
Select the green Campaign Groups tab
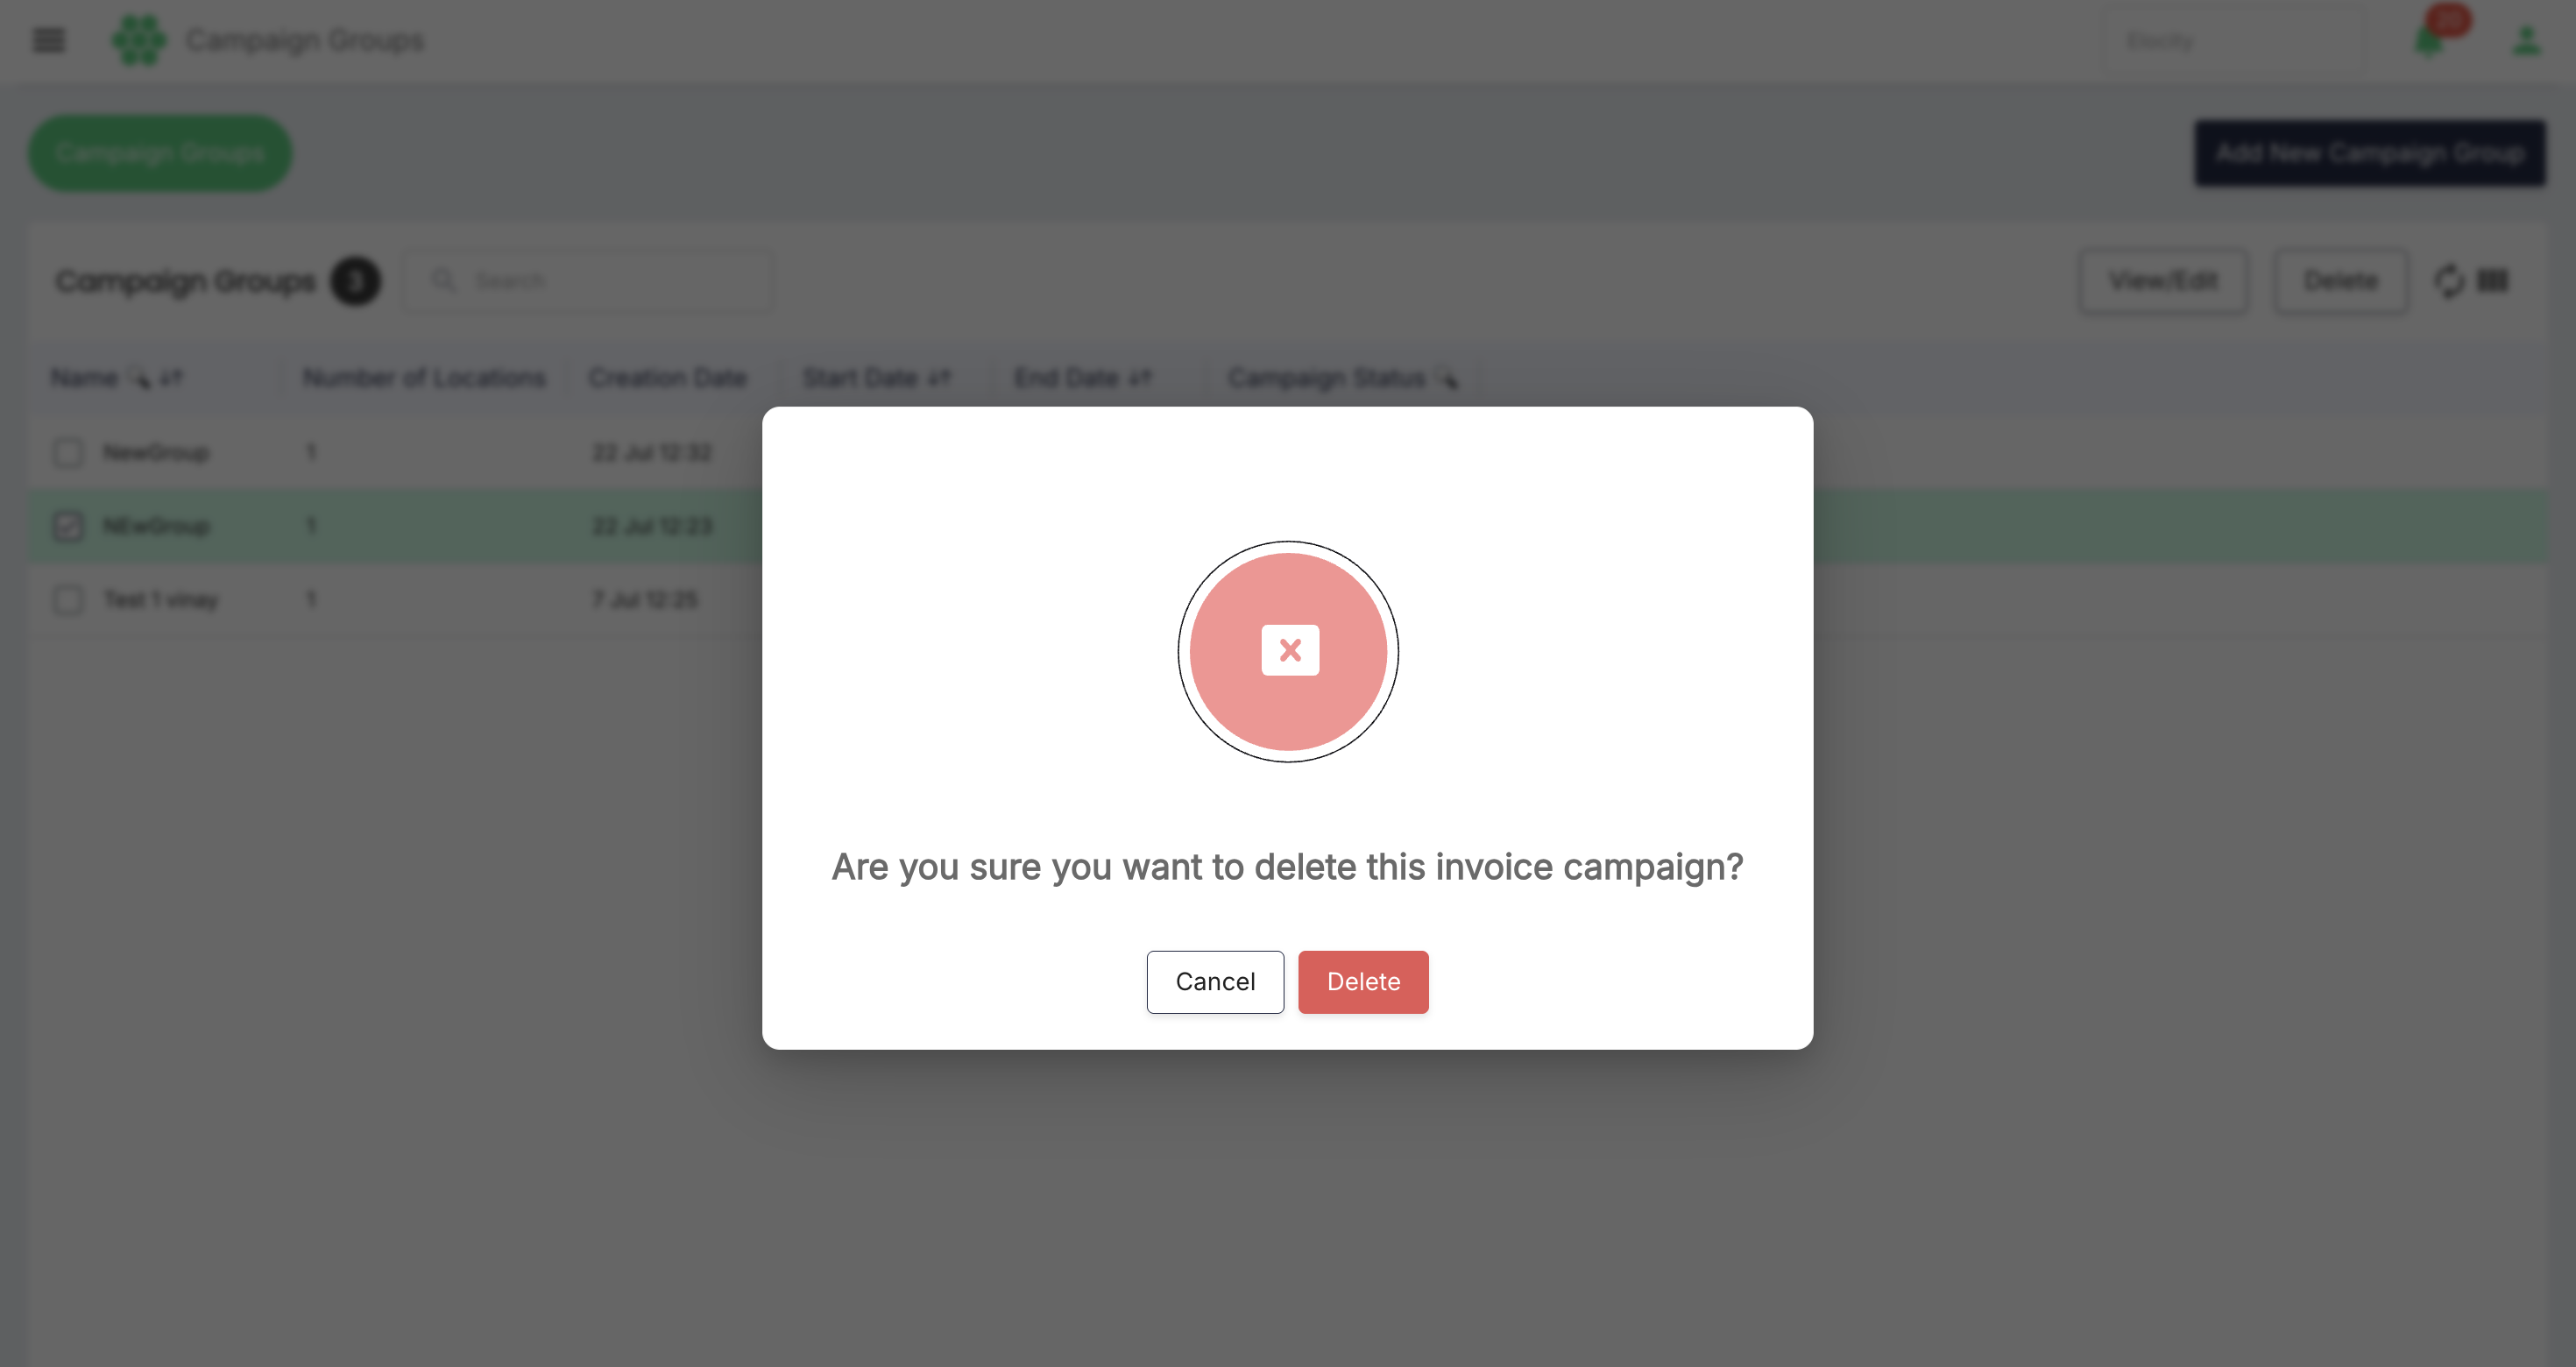[160, 153]
